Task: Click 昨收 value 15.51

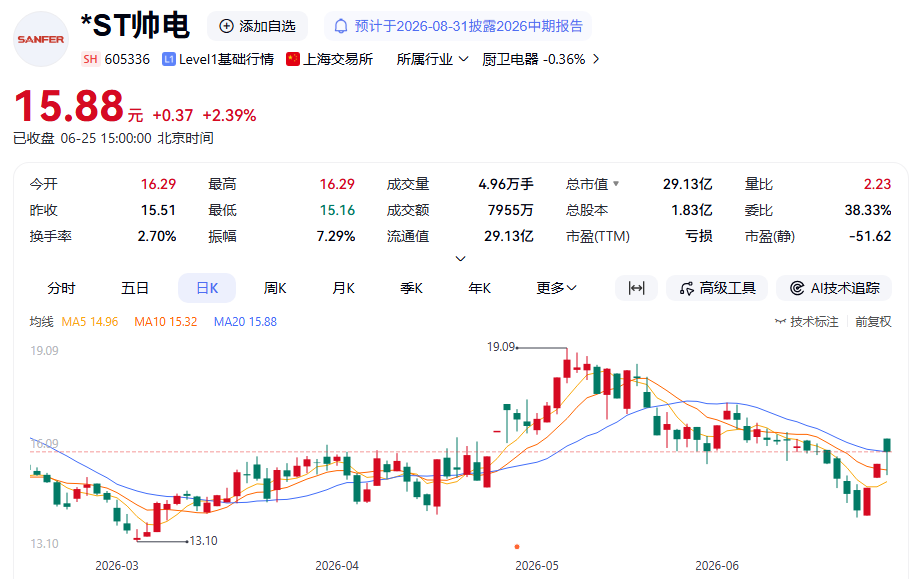Action: 158,210
